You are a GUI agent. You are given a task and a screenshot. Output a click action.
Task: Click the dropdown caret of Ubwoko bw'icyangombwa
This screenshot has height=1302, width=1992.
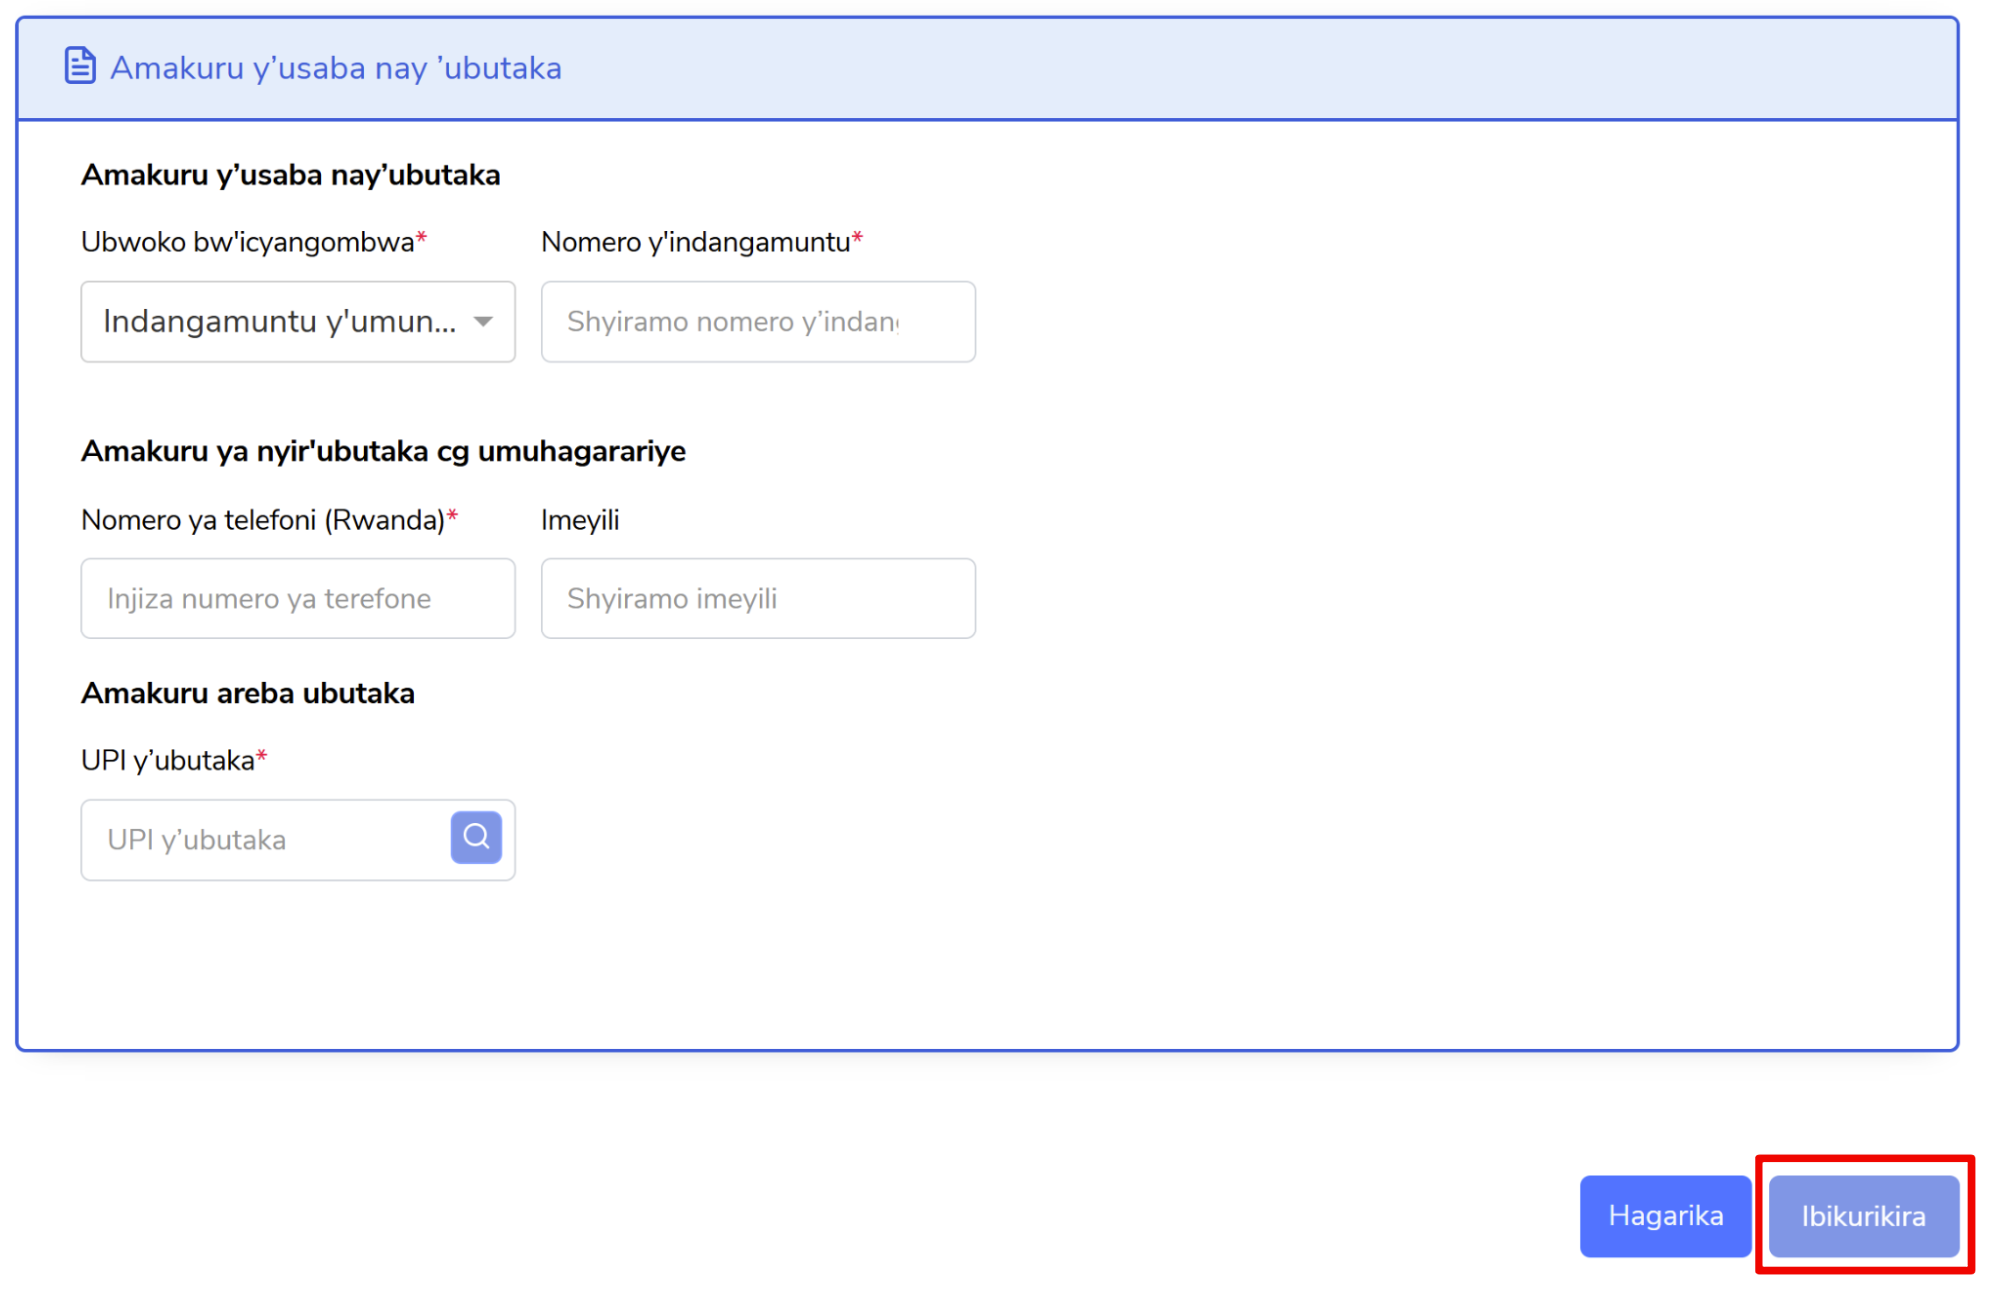click(x=484, y=321)
